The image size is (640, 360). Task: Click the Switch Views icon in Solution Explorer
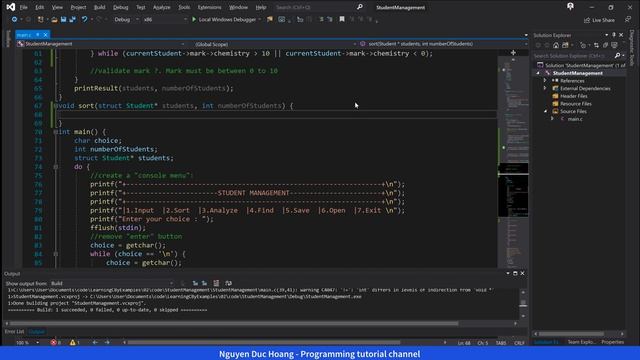pyautogui.click(x=565, y=45)
